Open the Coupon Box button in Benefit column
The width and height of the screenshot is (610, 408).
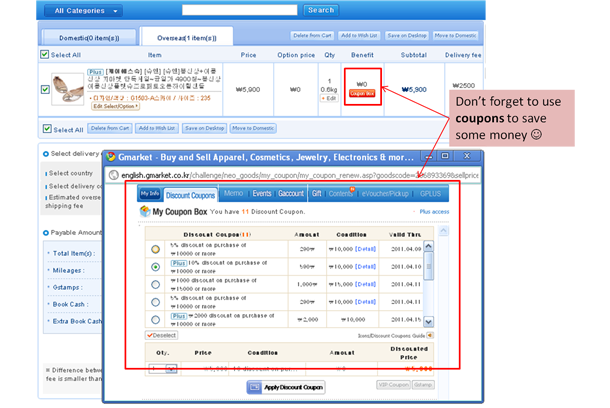coord(362,93)
